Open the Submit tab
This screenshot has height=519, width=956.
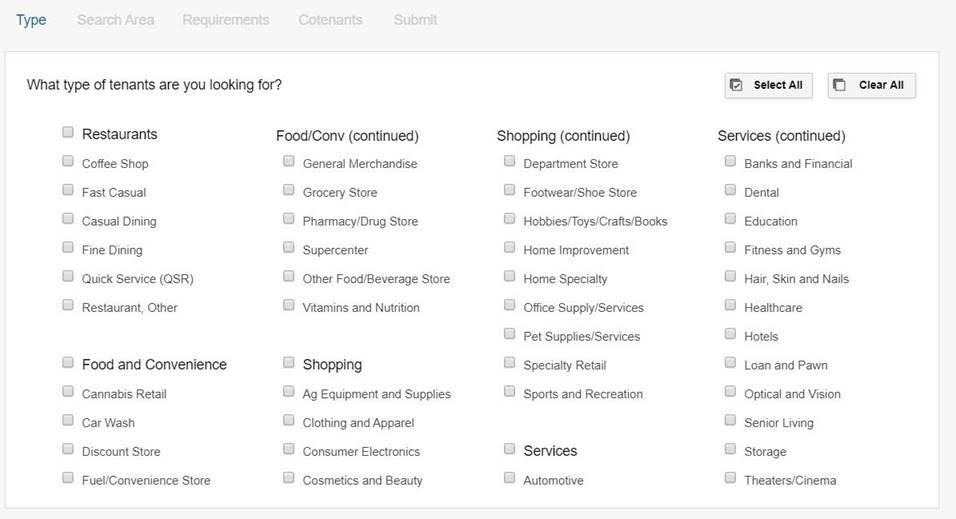415,20
